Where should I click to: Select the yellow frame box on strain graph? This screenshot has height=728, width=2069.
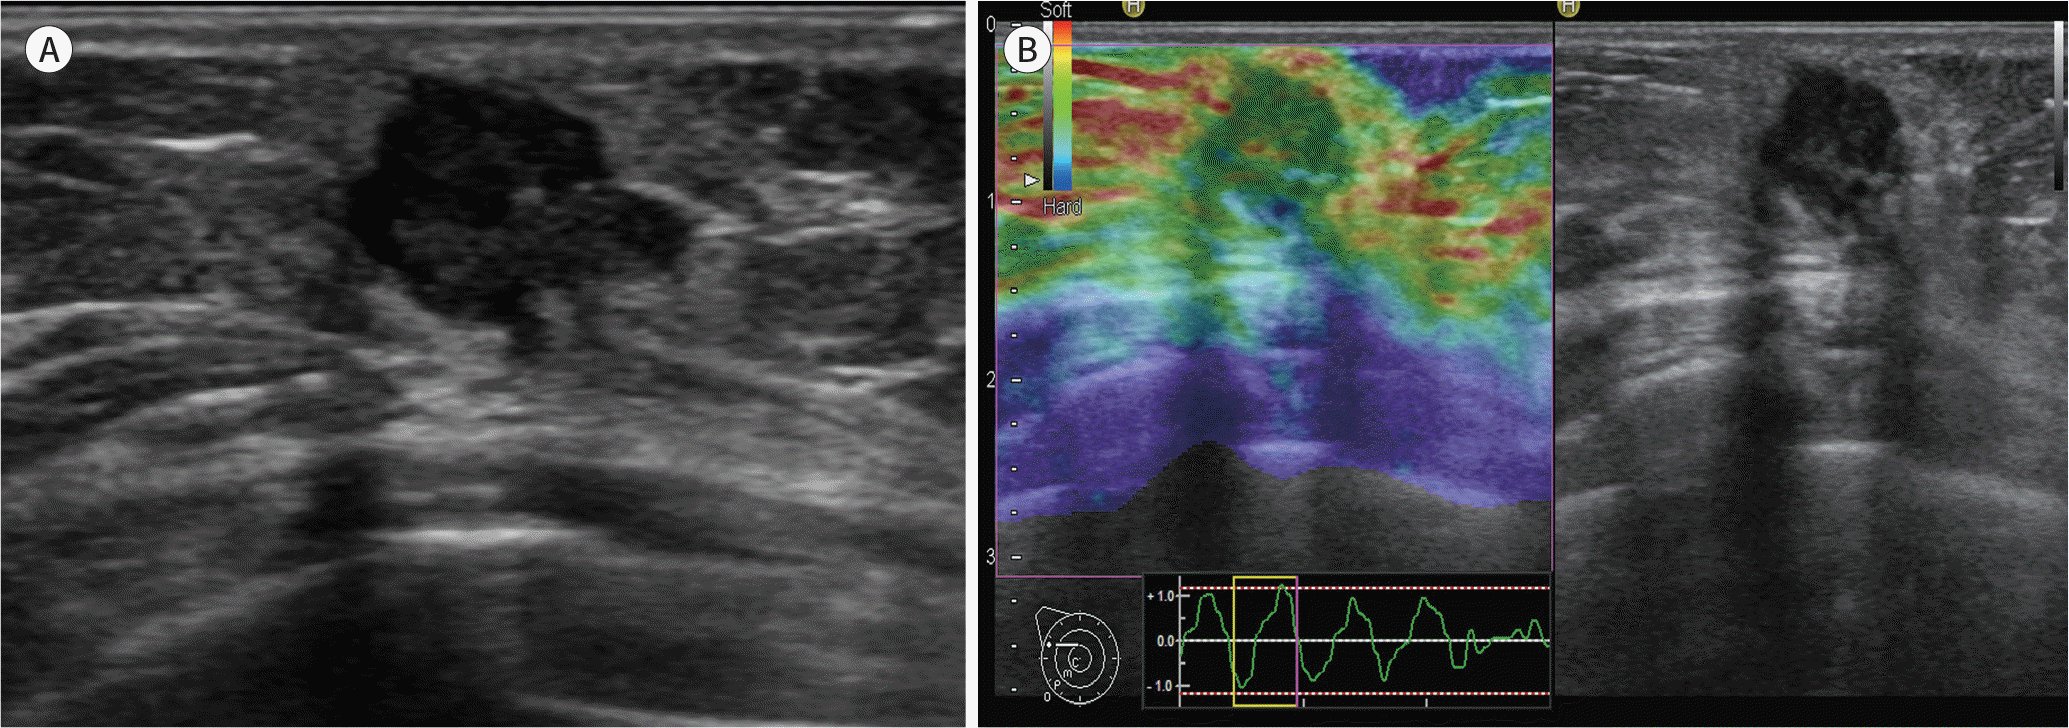(x=1265, y=641)
